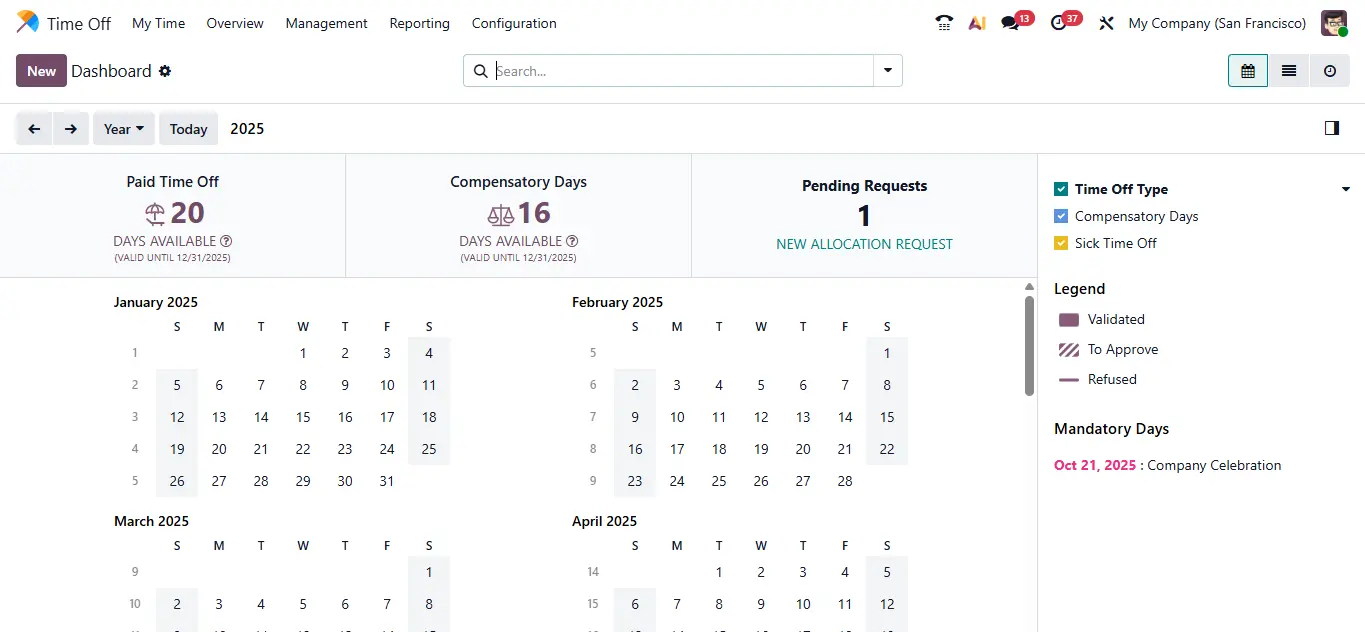The width and height of the screenshot is (1365, 632).
Task: Switch to calendar view
Action: [1248, 71]
